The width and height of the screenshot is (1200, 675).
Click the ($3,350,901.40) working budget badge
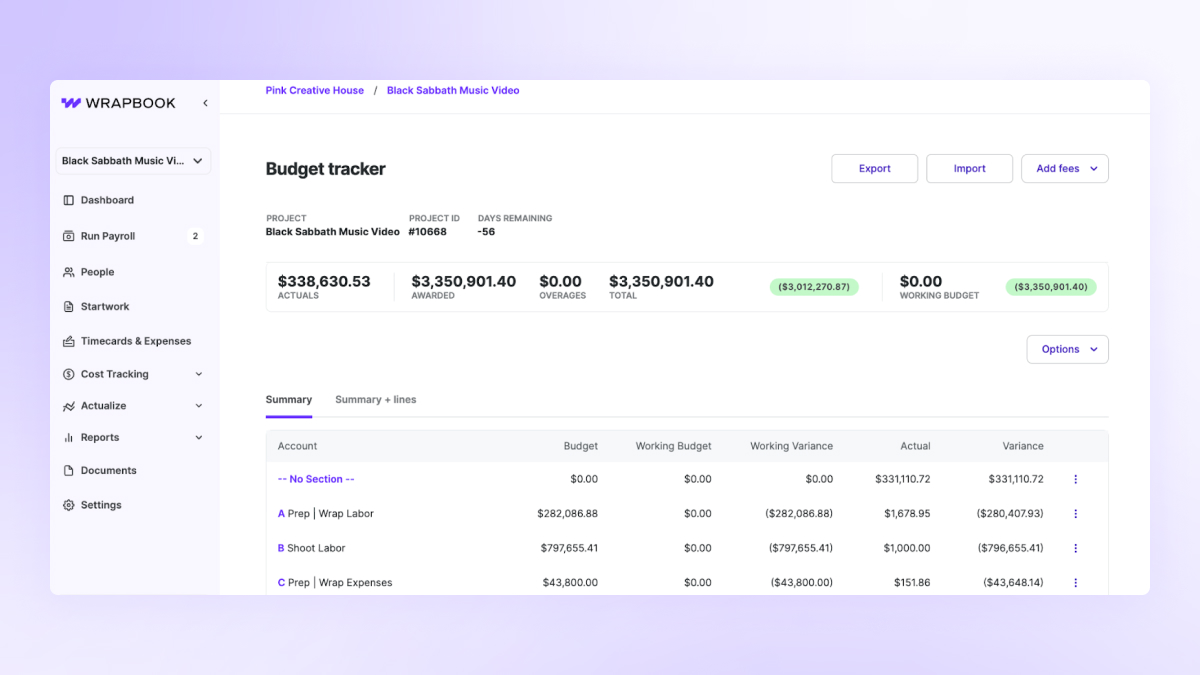point(1051,287)
